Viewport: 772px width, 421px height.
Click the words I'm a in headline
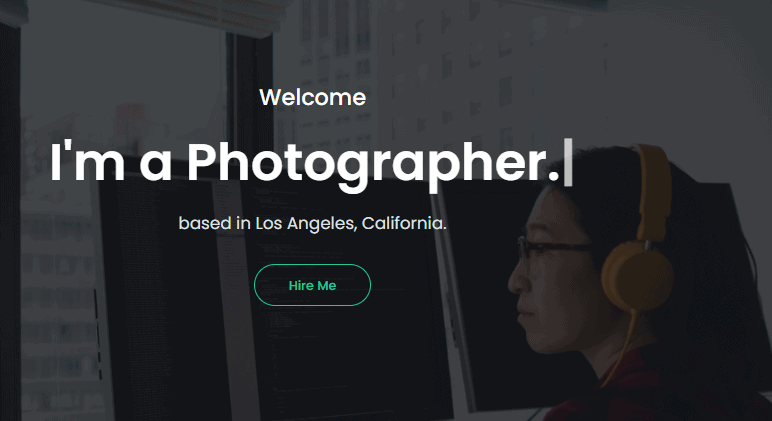tap(111, 162)
